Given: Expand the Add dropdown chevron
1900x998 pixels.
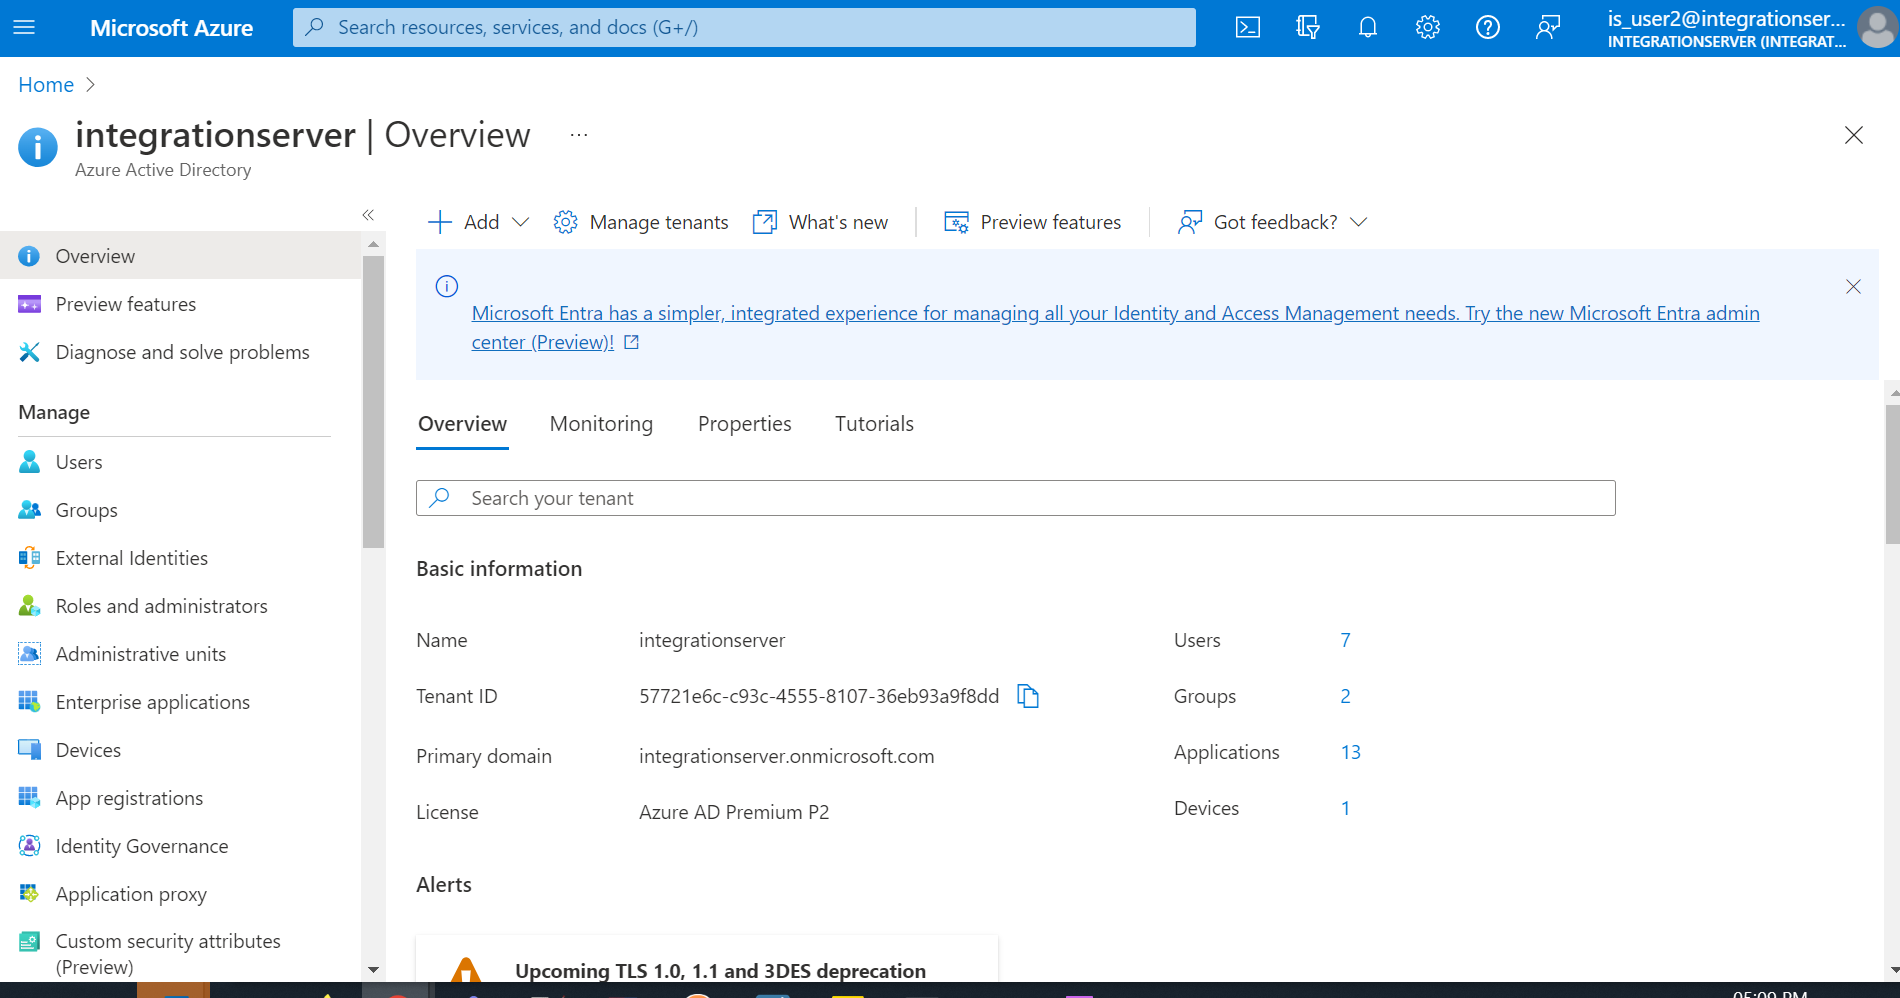Looking at the screenshot, I should [520, 222].
